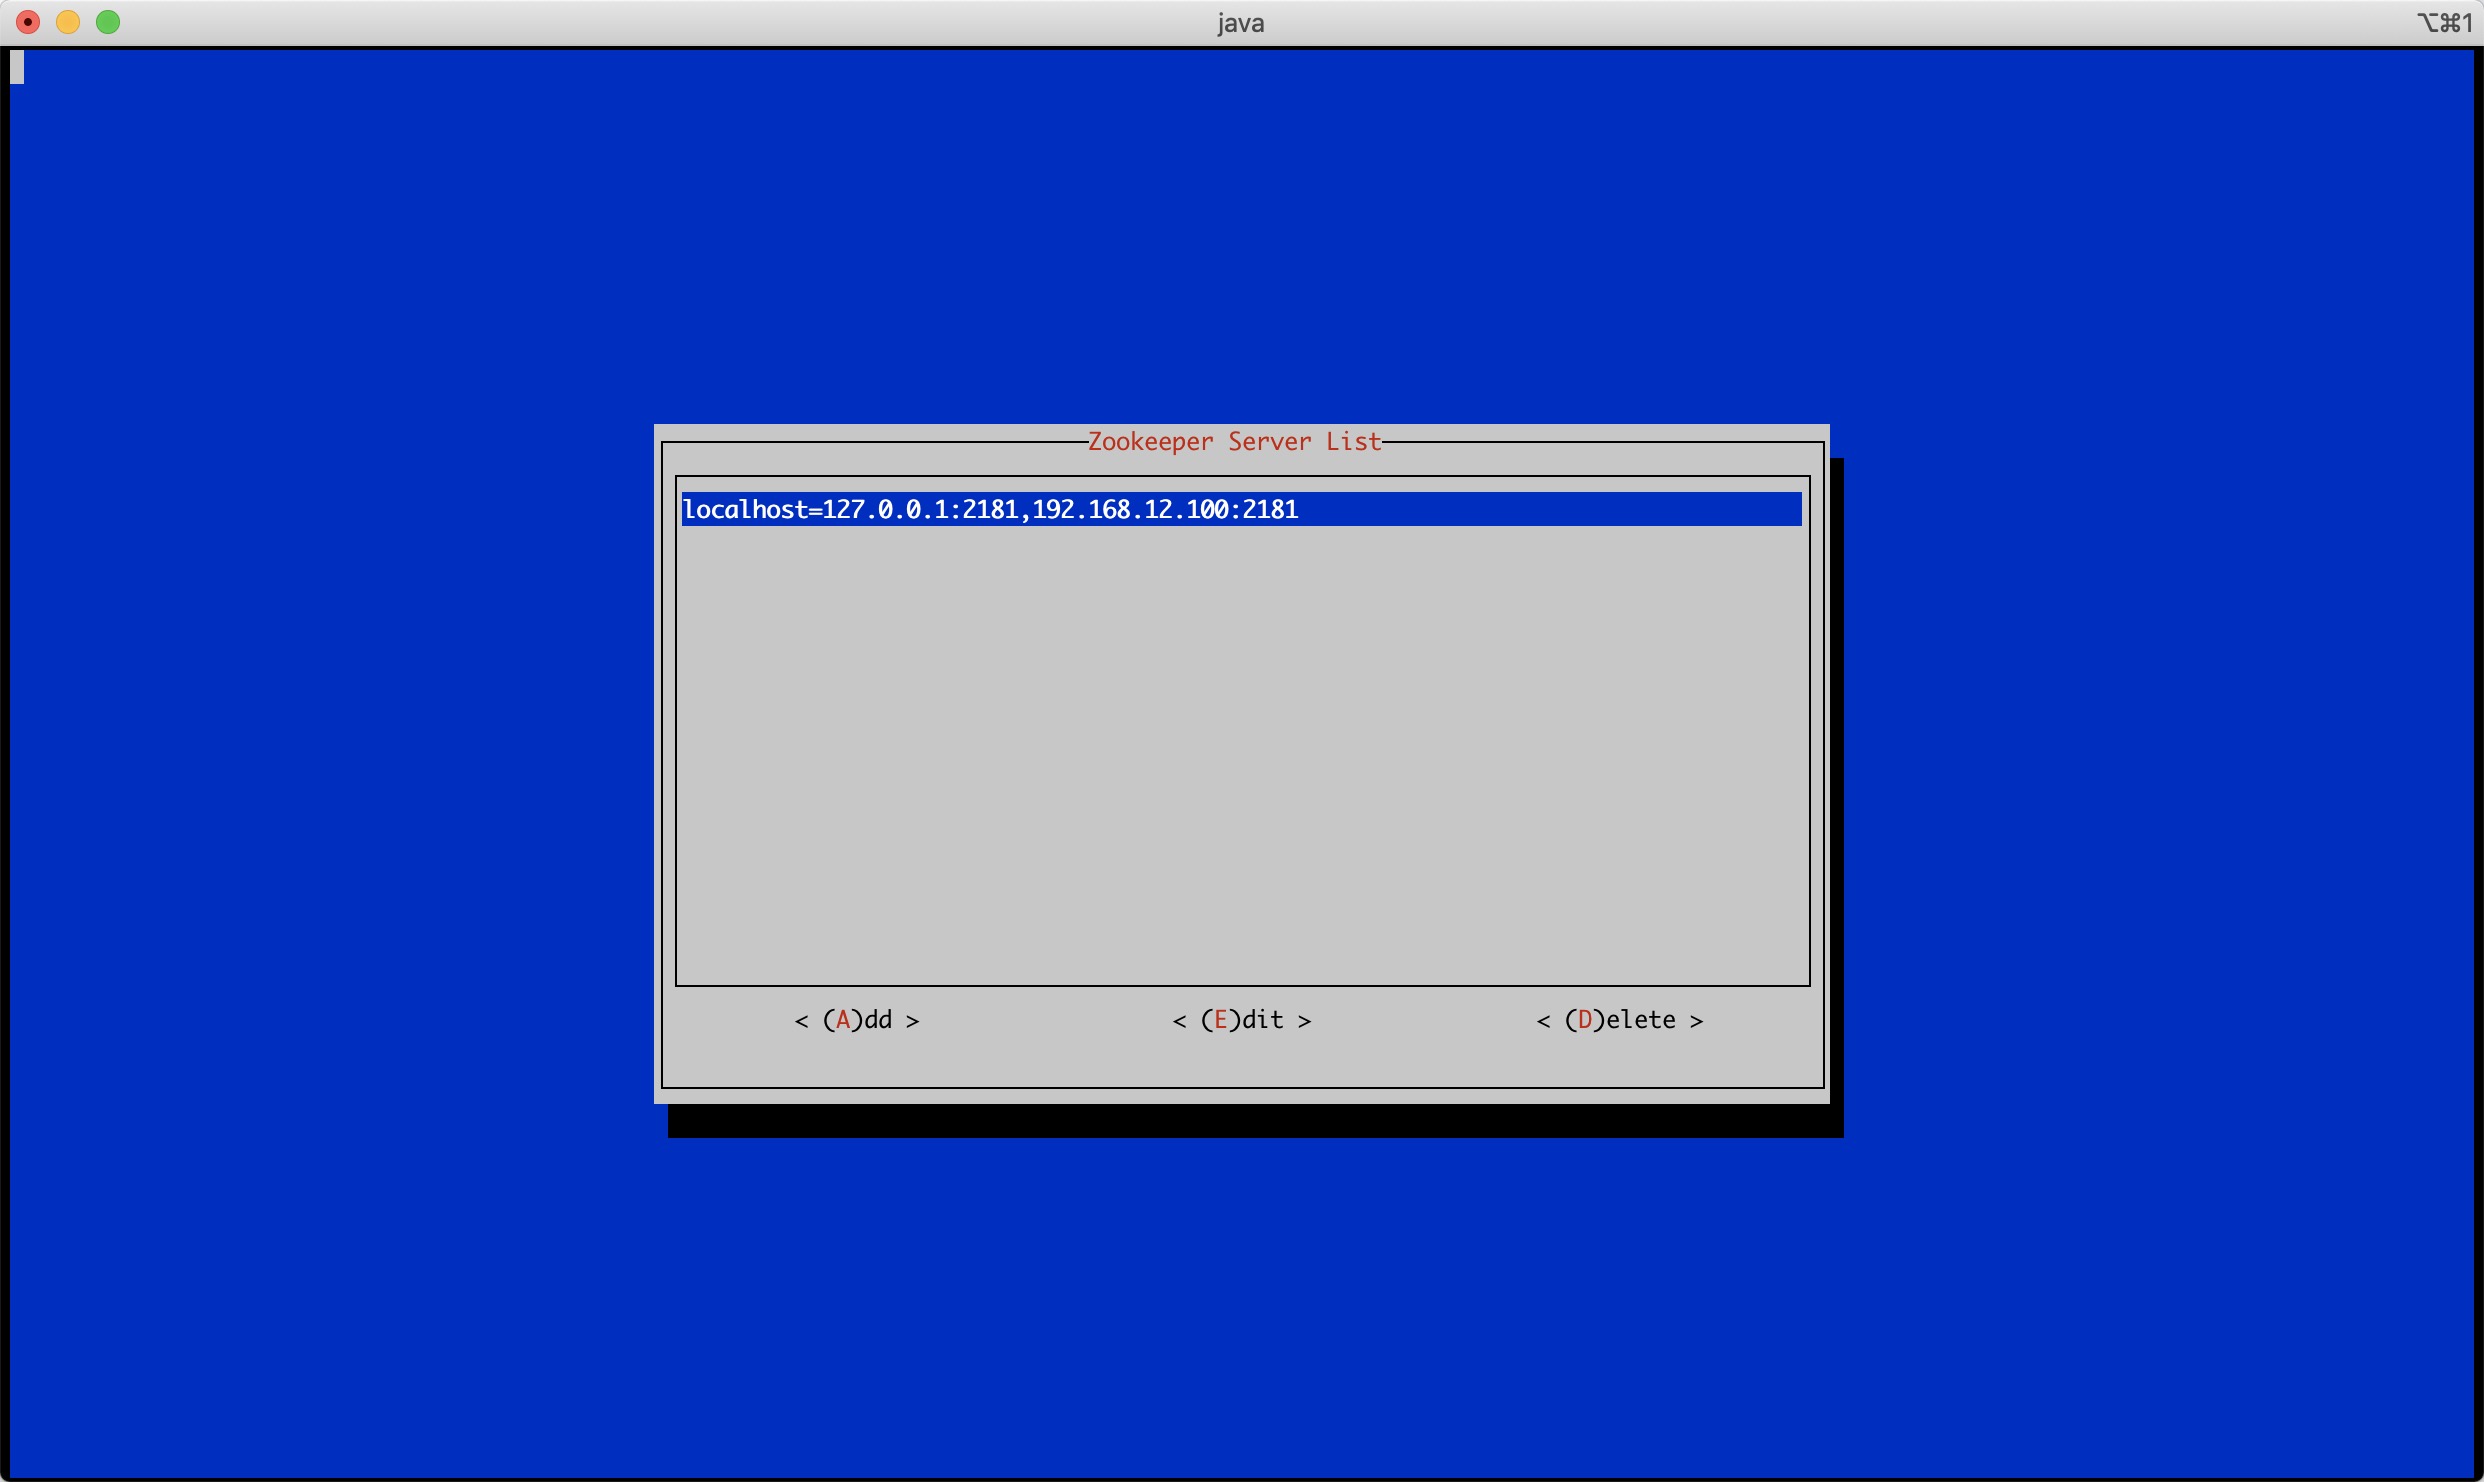Click the right angle bracket of Delete button
The height and width of the screenshot is (1482, 2484).
pos(1696,1021)
